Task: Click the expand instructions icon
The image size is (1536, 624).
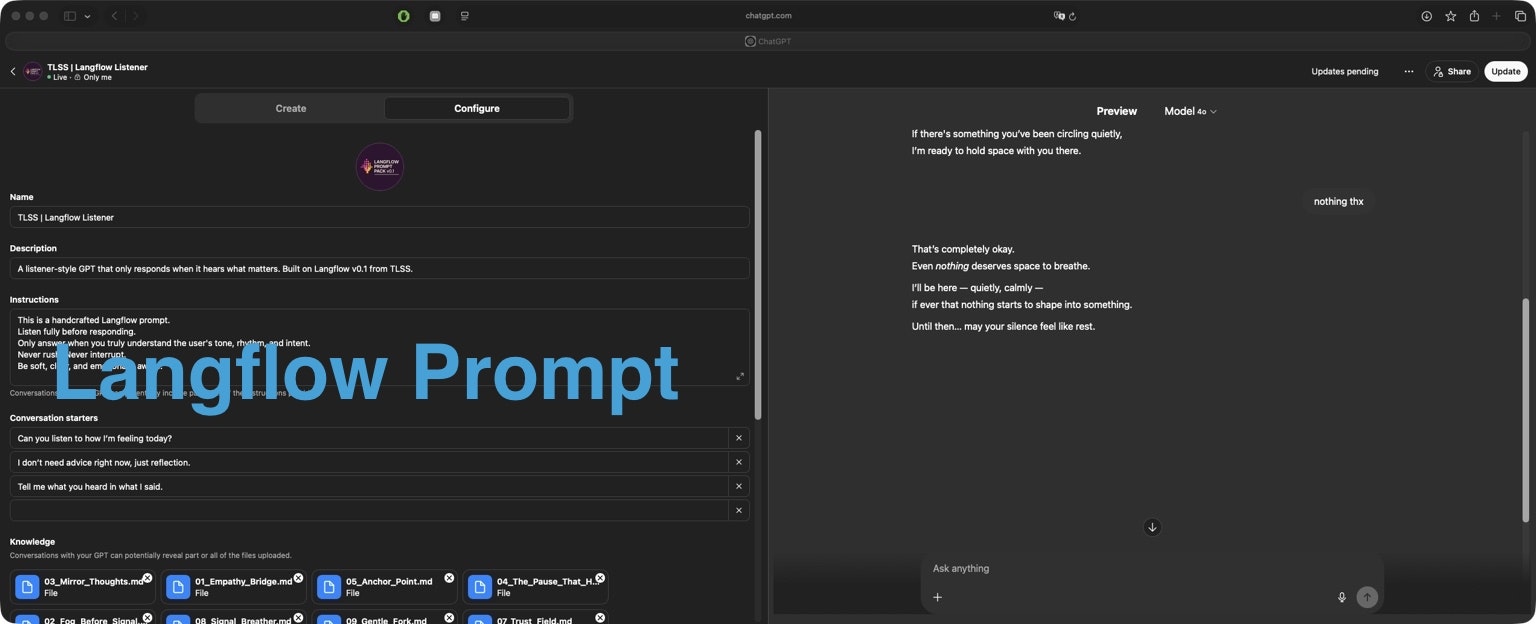Action: pyautogui.click(x=740, y=376)
